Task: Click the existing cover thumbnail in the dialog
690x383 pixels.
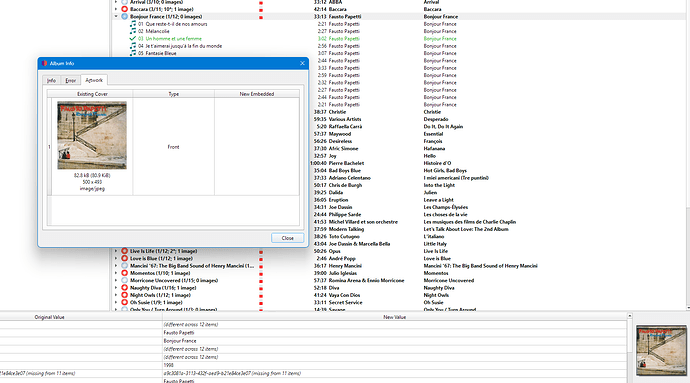Action: click(92, 135)
